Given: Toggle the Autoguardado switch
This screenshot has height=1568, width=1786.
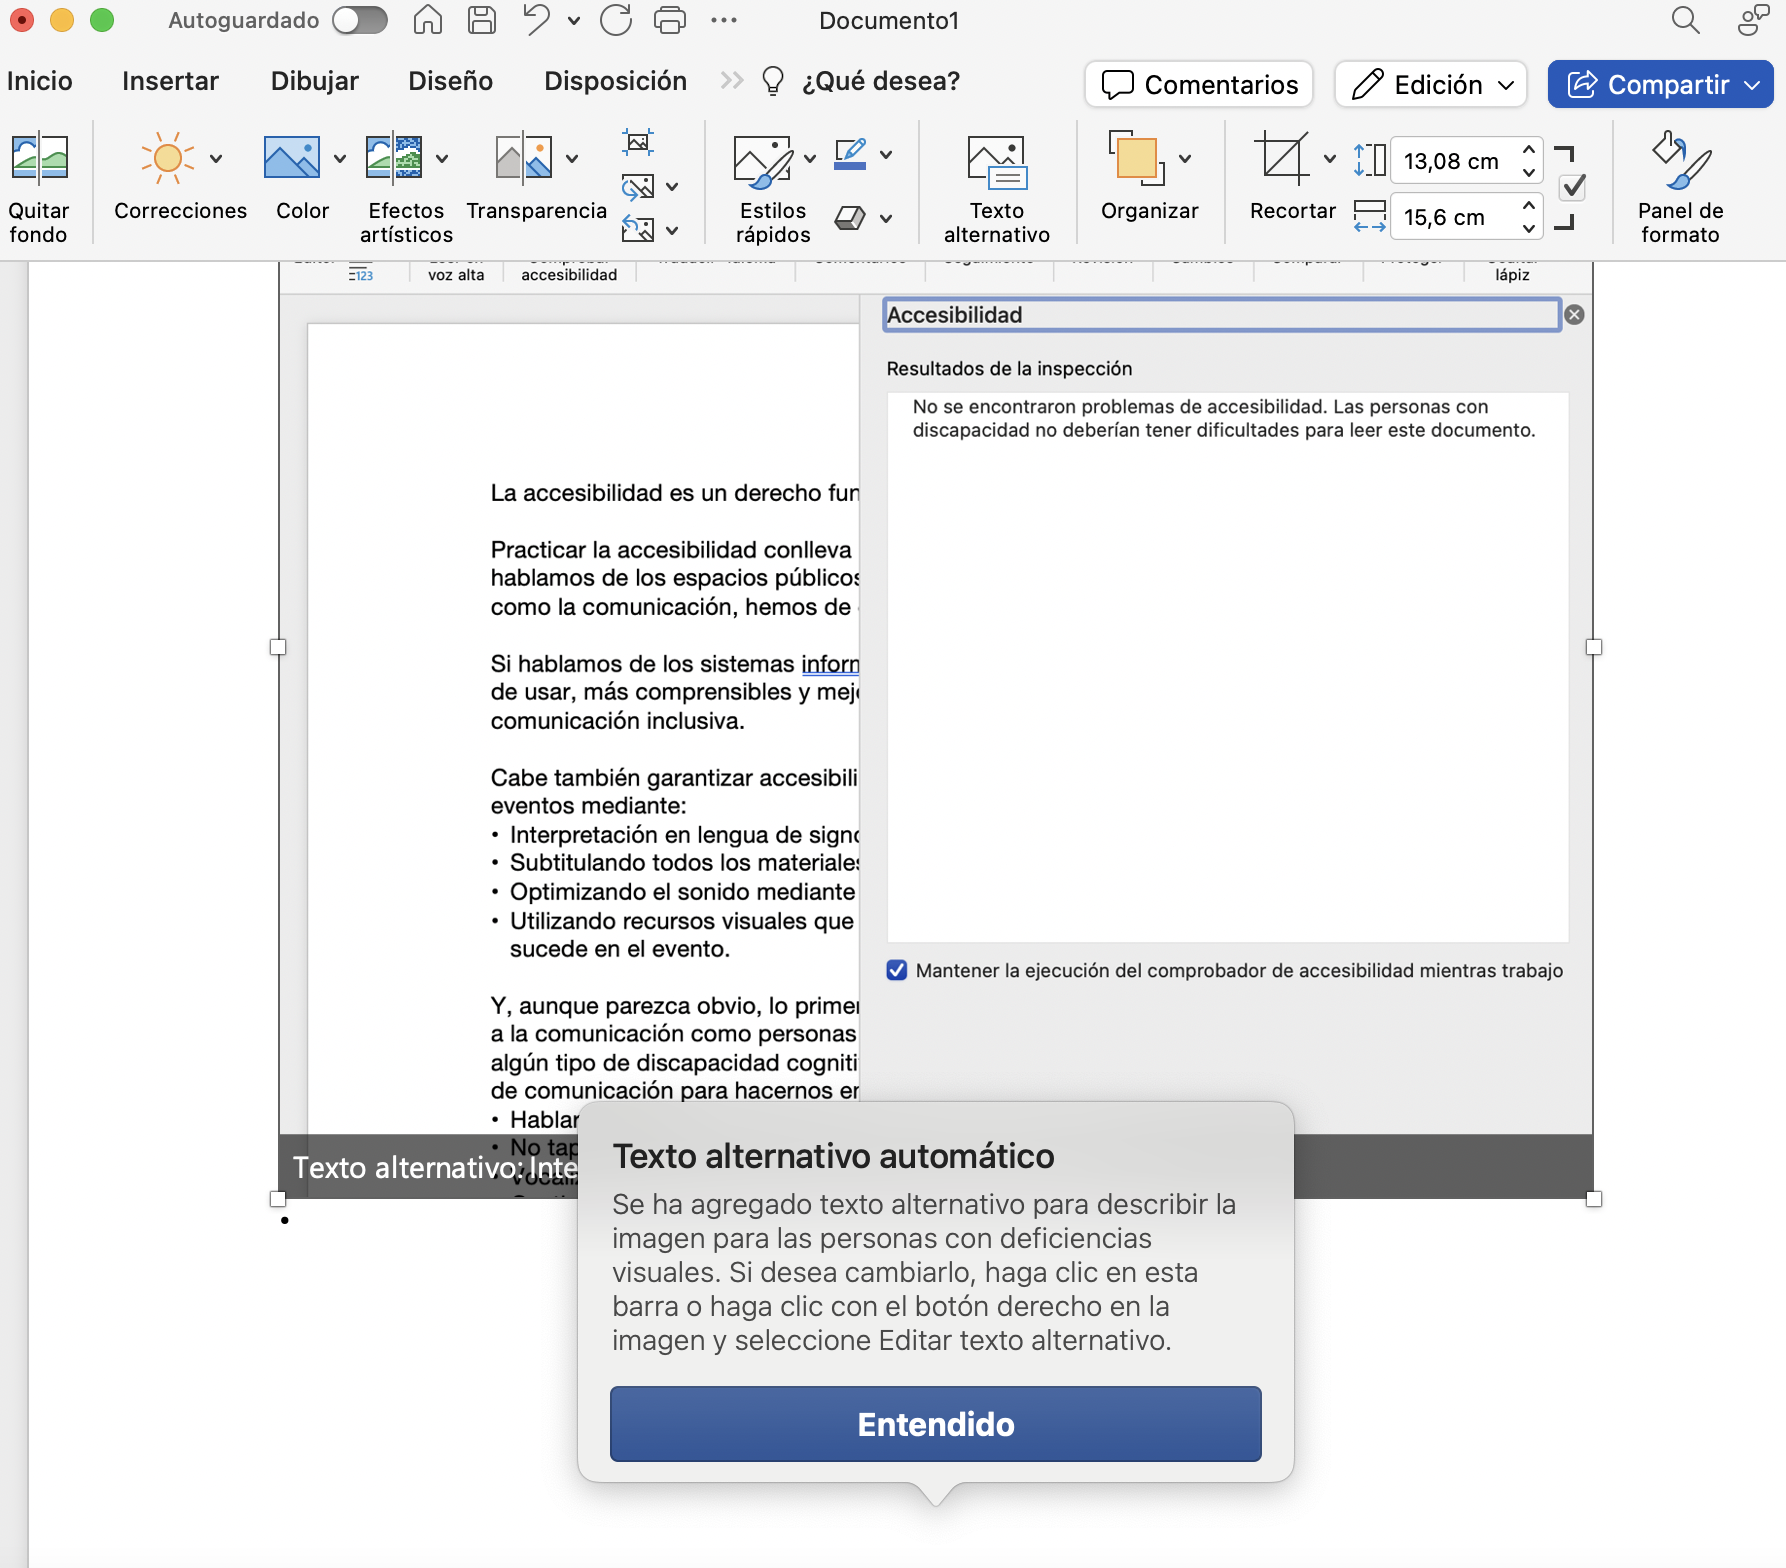Looking at the screenshot, I should pyautogui.click(x=358, y=20).
